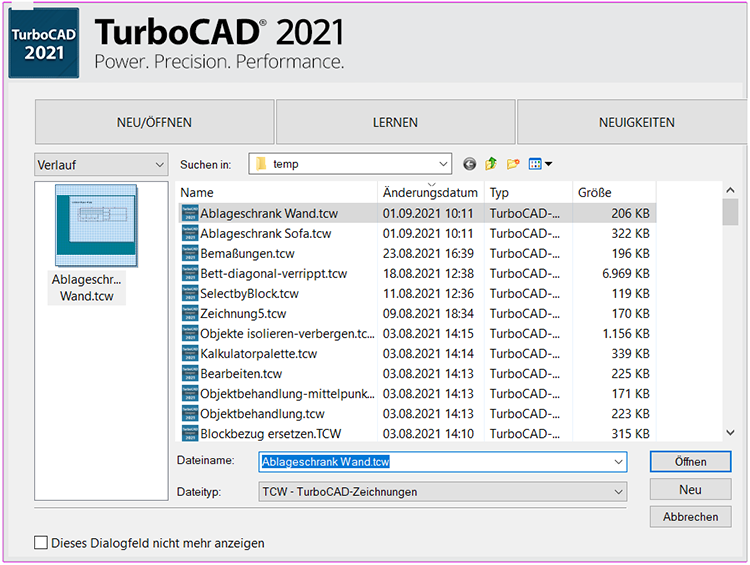The width and height of the screenshot is (750, 565).
Task: Go back to last visited folder icon
Action: click(x=469, y=165)
